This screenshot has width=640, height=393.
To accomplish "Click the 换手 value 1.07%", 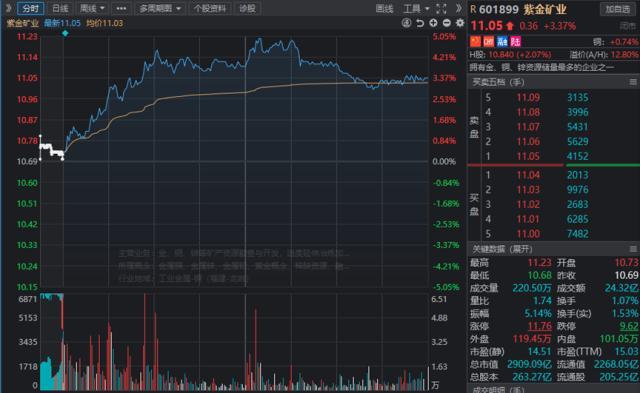I will coord(624,301).
